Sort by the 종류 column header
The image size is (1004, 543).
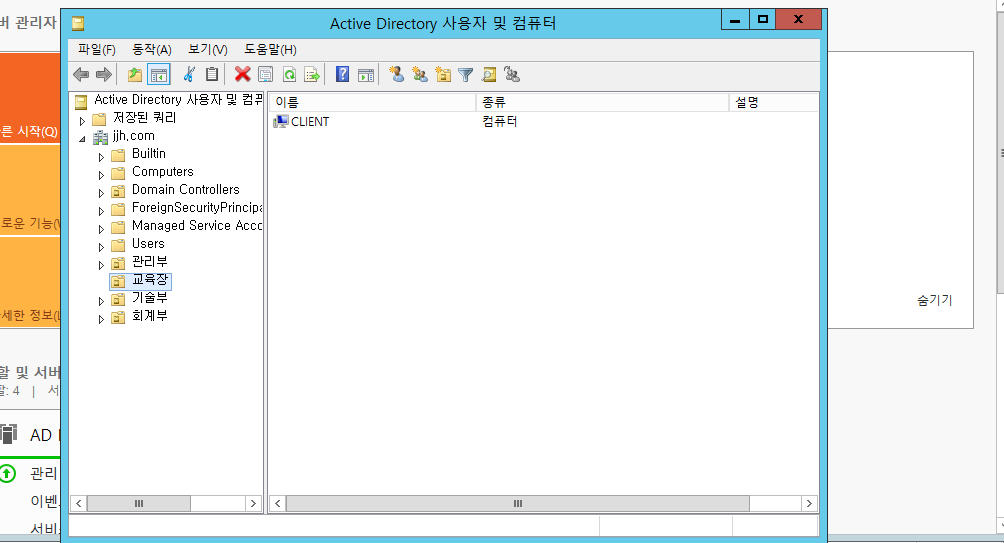tap(603, 102)
